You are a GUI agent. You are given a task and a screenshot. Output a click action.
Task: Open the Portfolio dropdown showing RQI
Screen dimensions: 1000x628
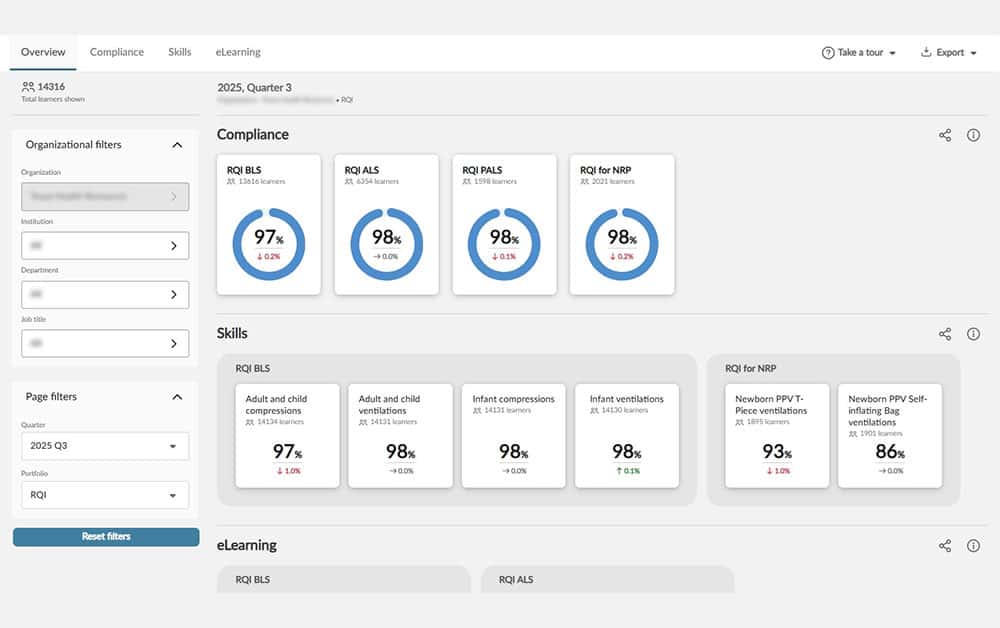[x=105, y=495]
